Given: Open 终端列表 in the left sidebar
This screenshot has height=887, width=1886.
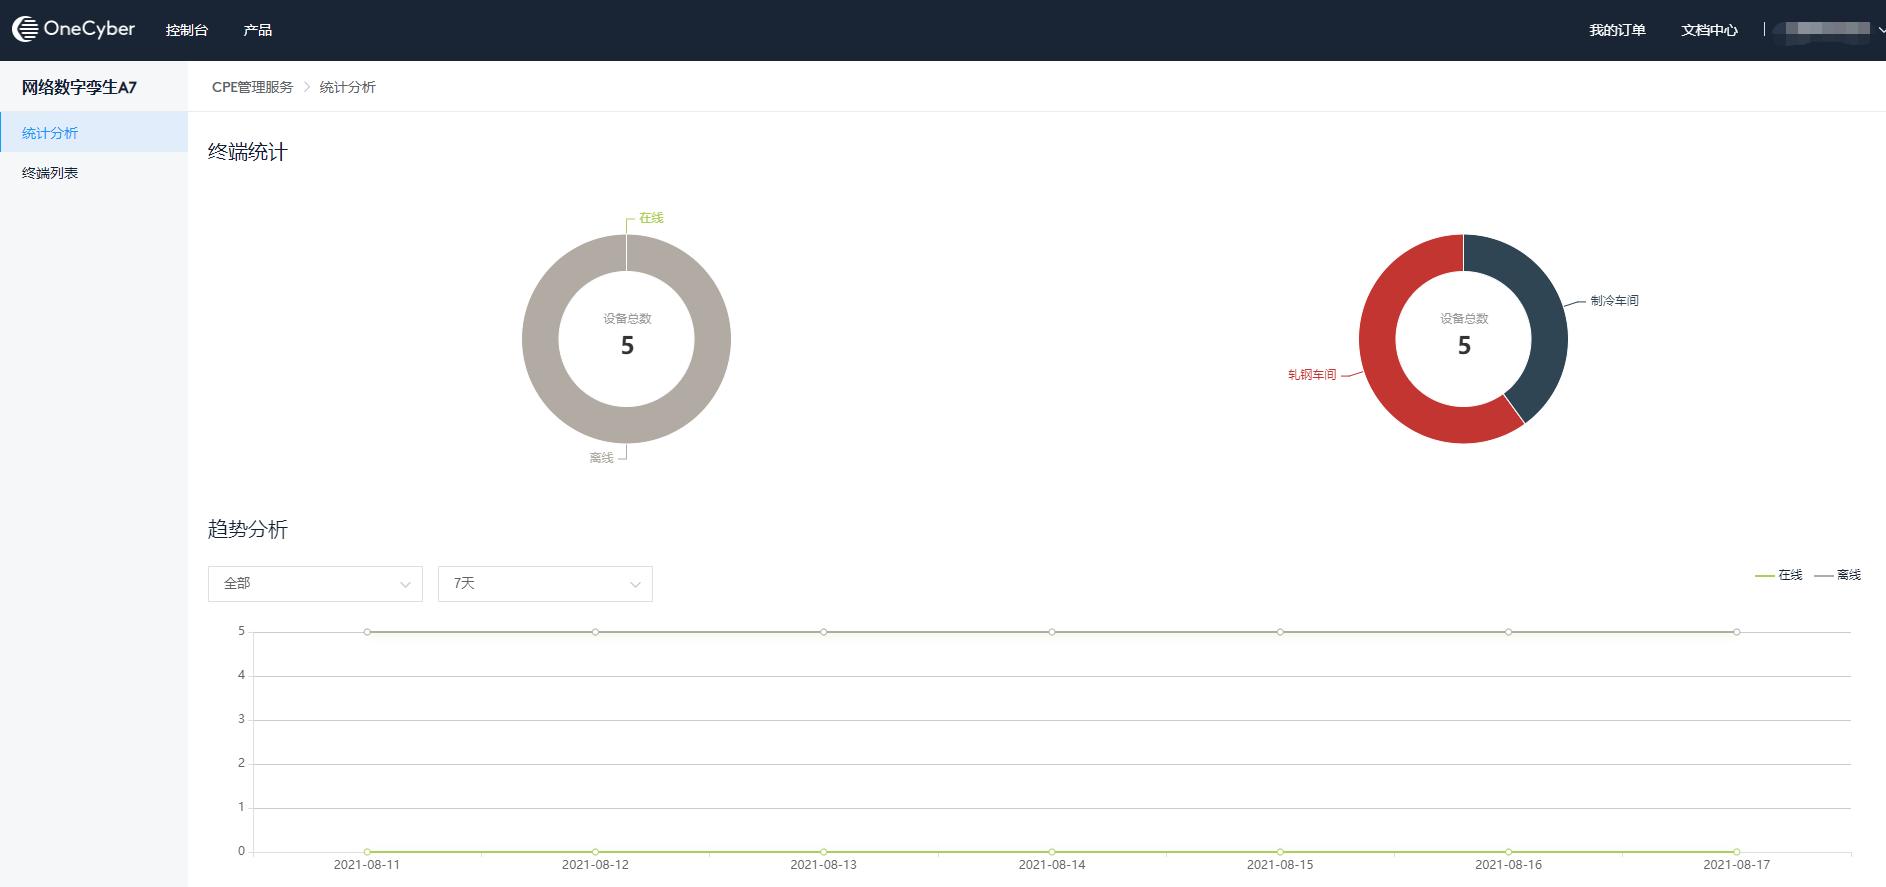Looking at the screenshot, I should tap(50, 173).
